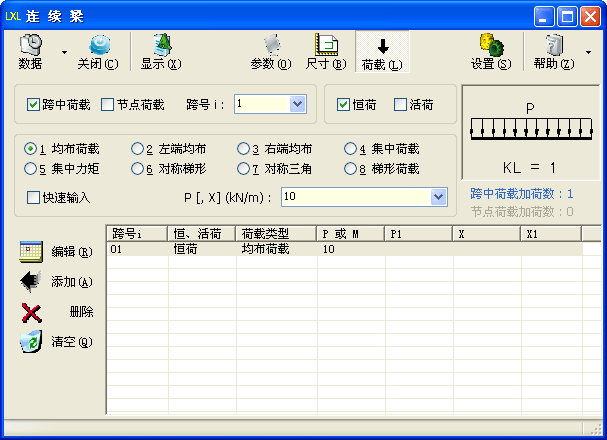This screenshot has height=440, width=607.
Task: Enable the 活荷 live load checkbox
Action: [x=400, y=104]
